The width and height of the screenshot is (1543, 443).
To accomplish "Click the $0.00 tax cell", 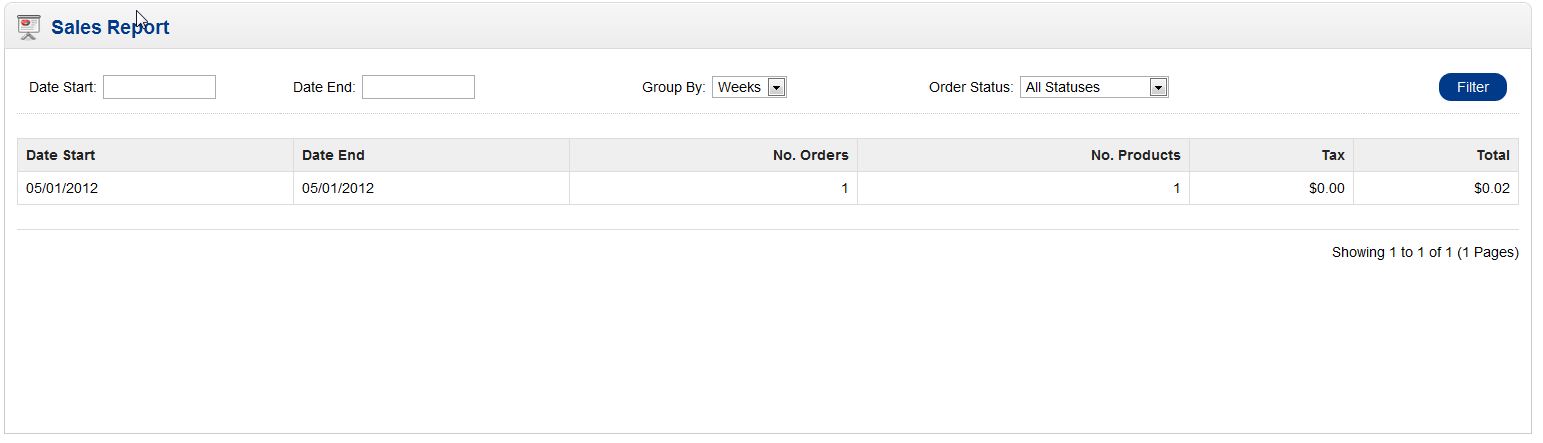I will (1326, 188).
